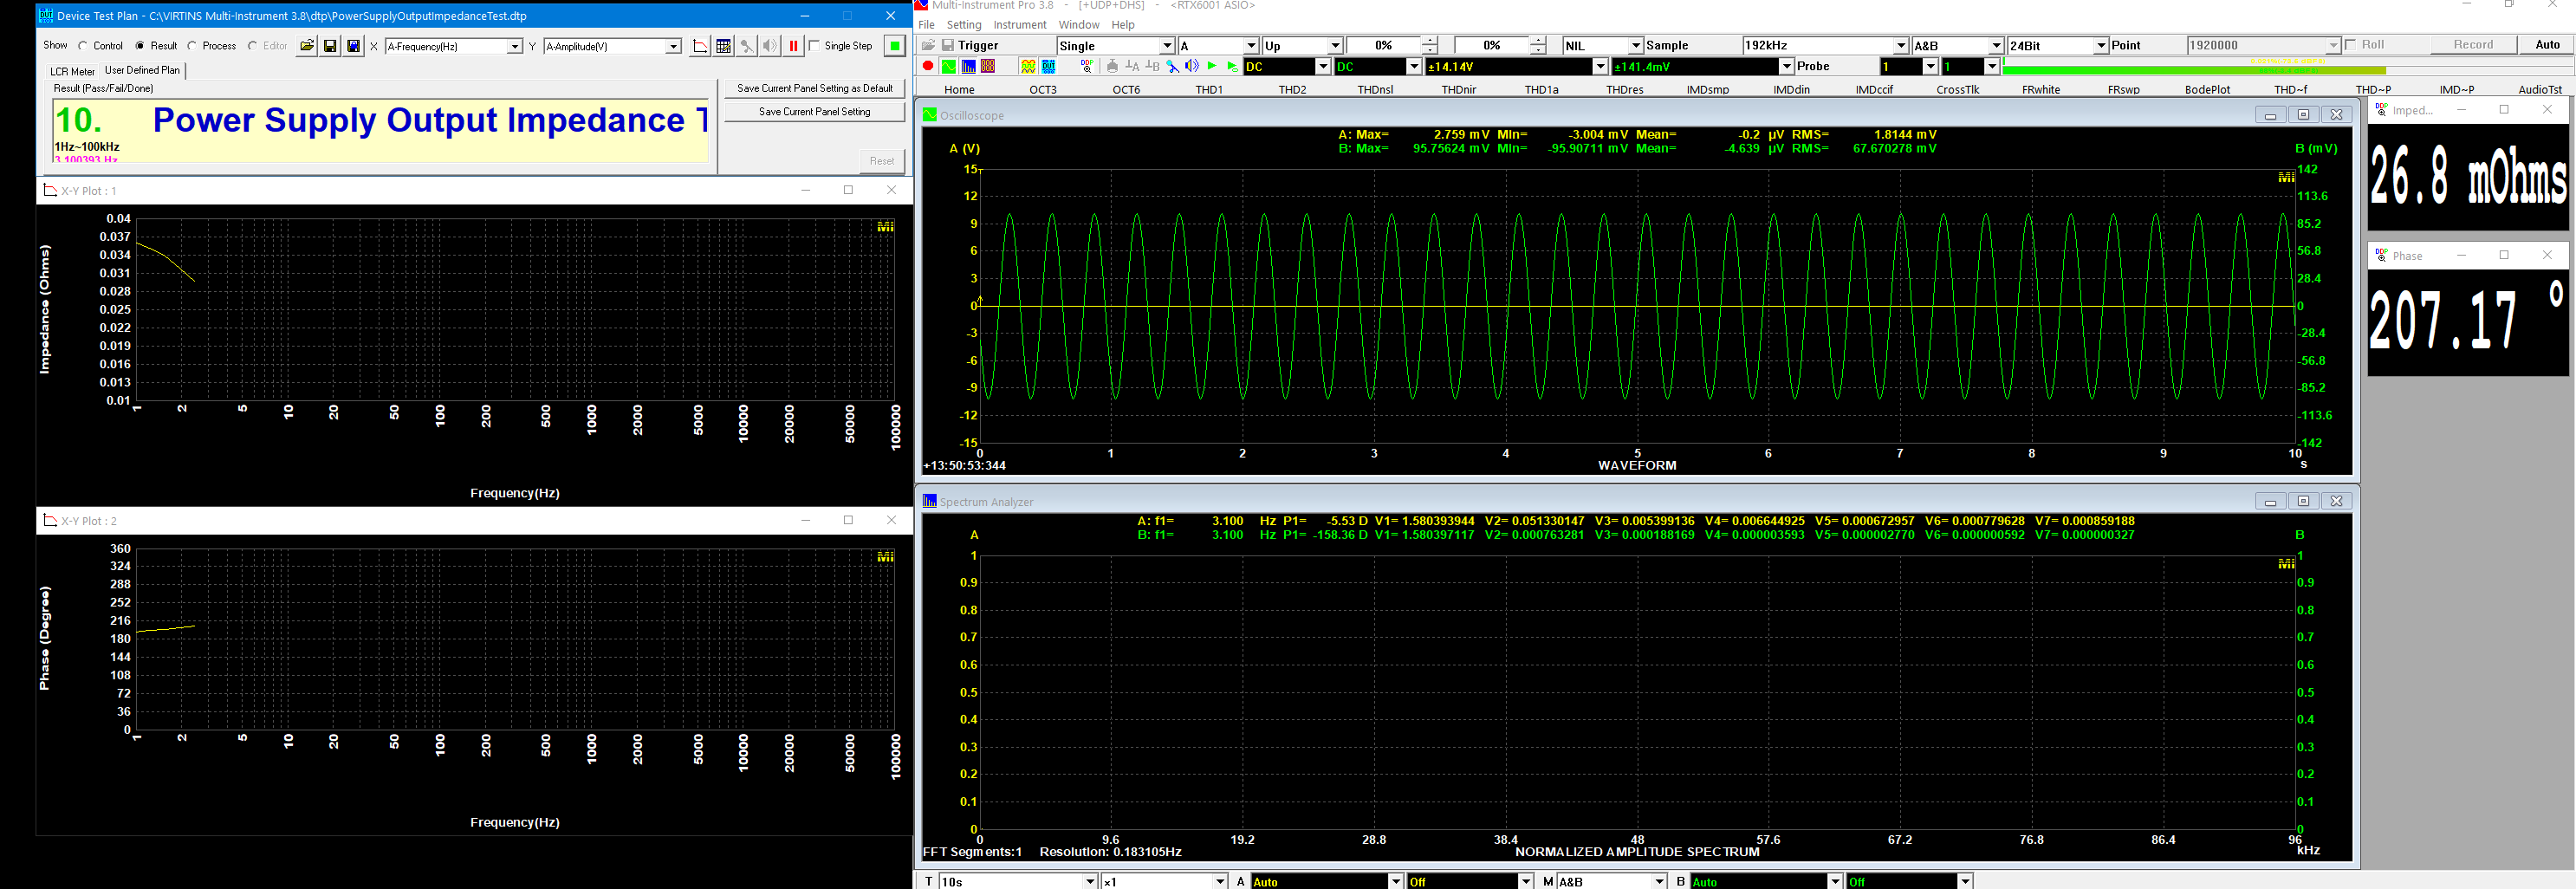Expand the X axis A-Frequency(Hz) dropdown
The image size is (2576, 889).
[x=515, y=46]
